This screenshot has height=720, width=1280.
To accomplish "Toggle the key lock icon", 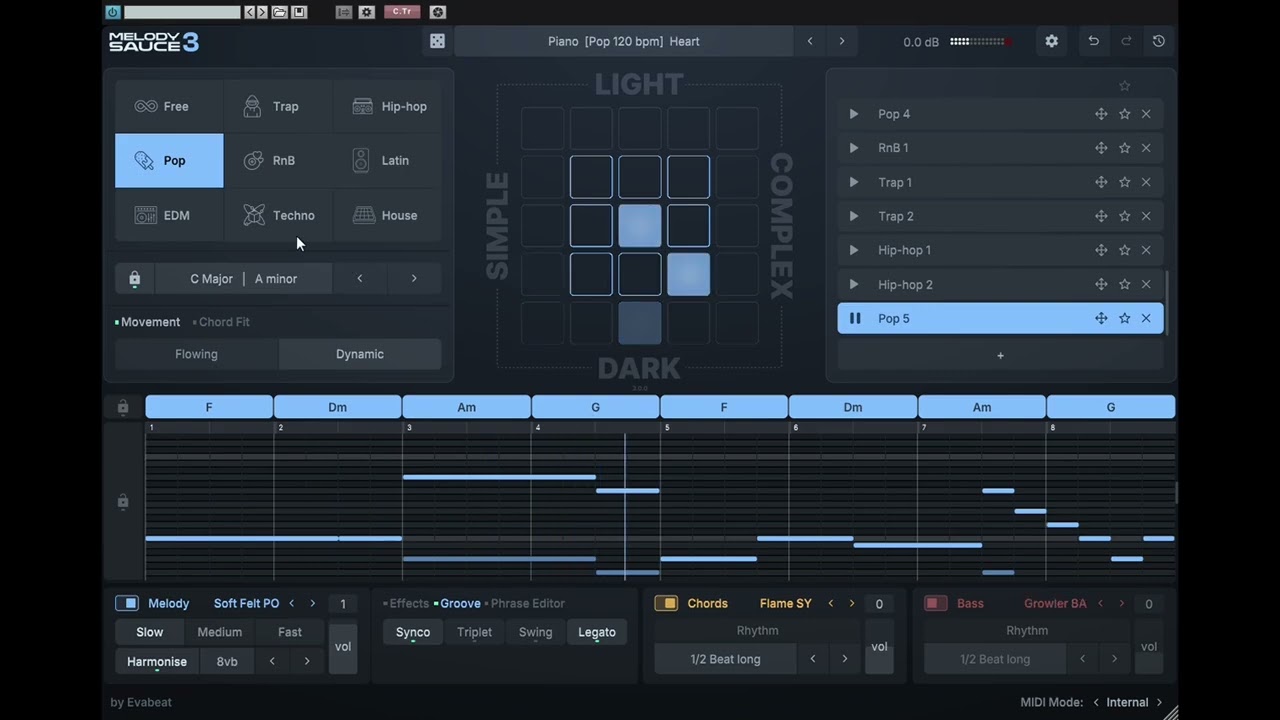I will (x=135, y=279).
